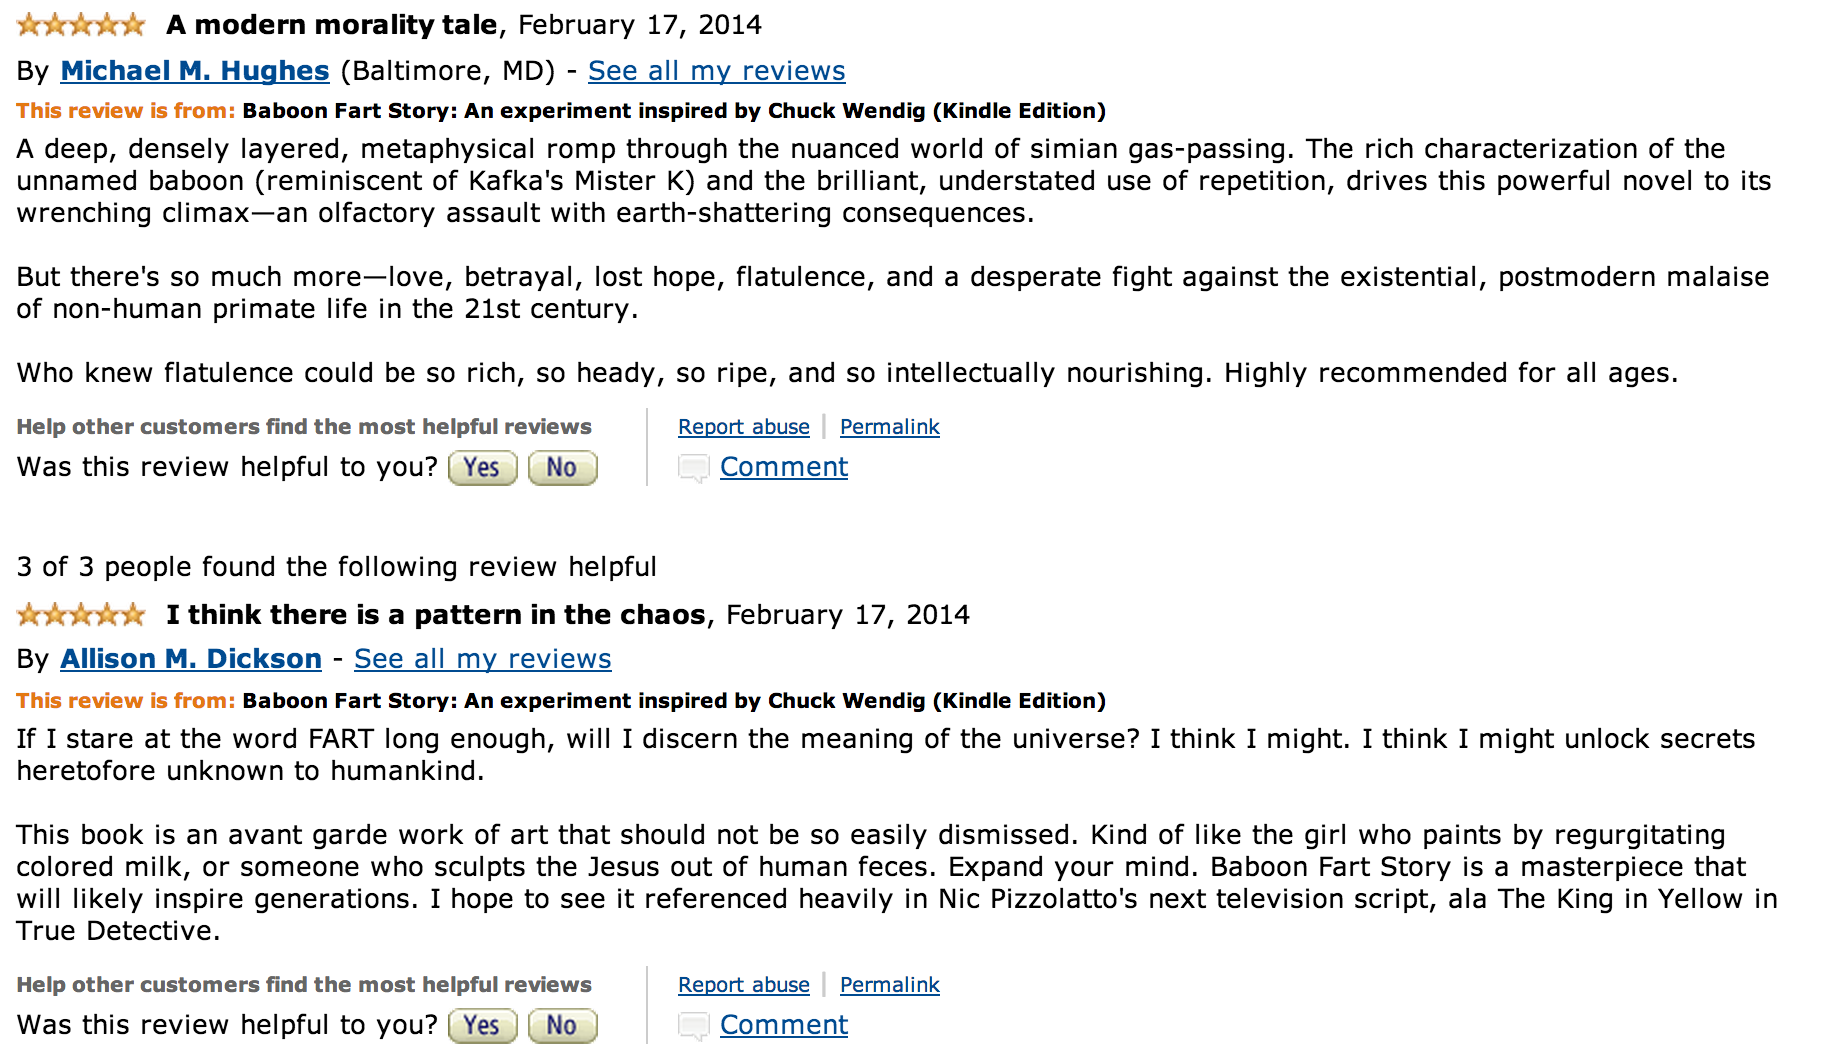Click the 'A modern morality tale' review title
This screenshot has height=1054, width=1838.
click(x=331, y=25)
